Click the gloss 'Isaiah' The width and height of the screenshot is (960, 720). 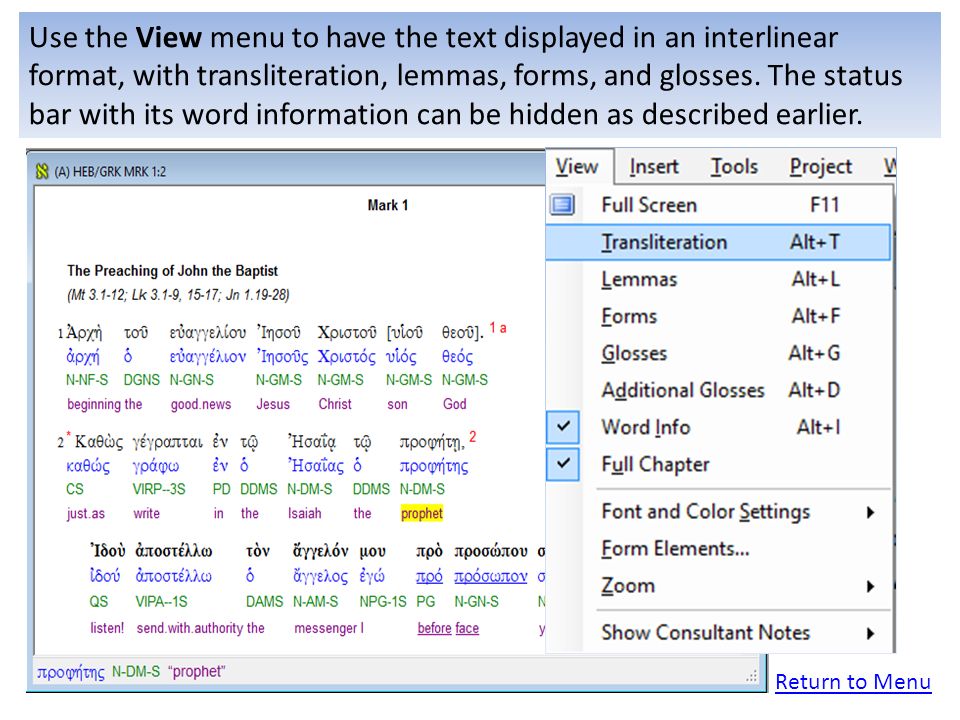pyautogui.click(x=304, y=514)
